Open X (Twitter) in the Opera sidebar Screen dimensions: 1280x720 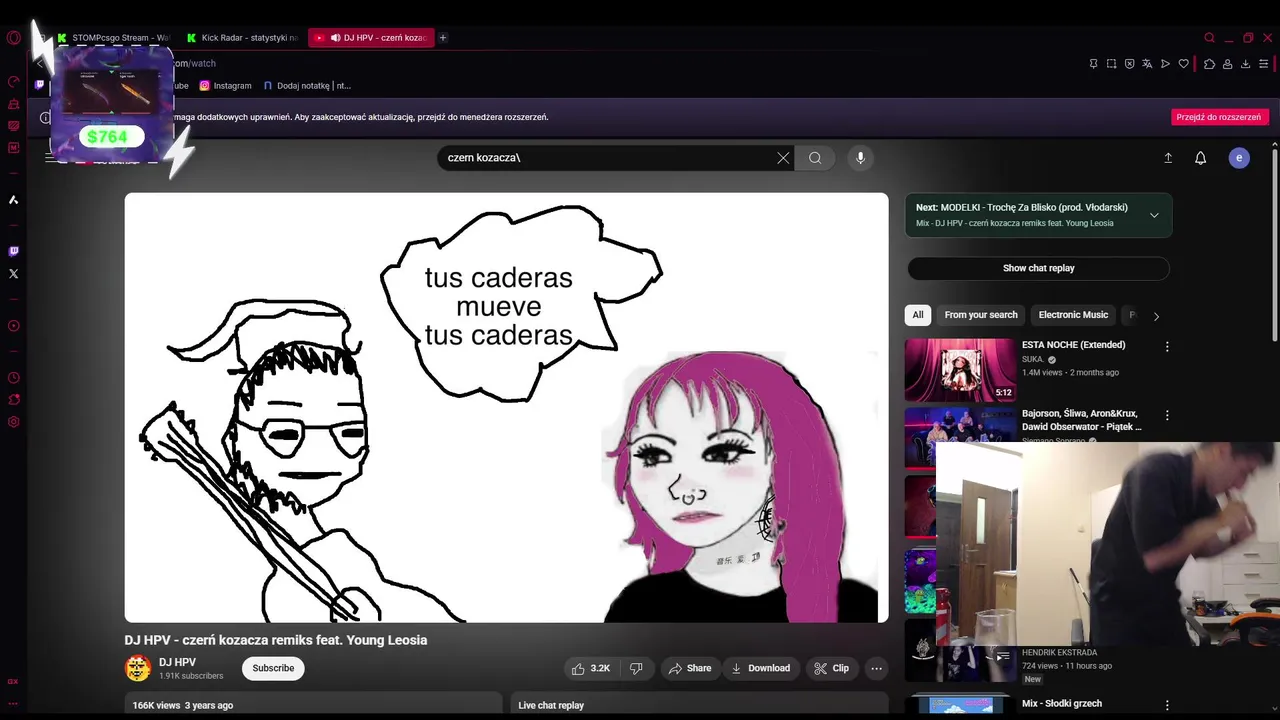coord(13,273)
